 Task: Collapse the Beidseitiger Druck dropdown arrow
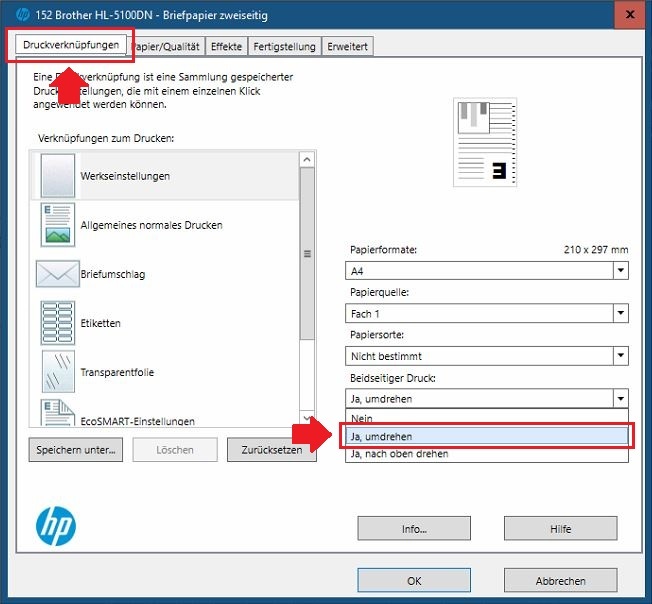(620, 399)
